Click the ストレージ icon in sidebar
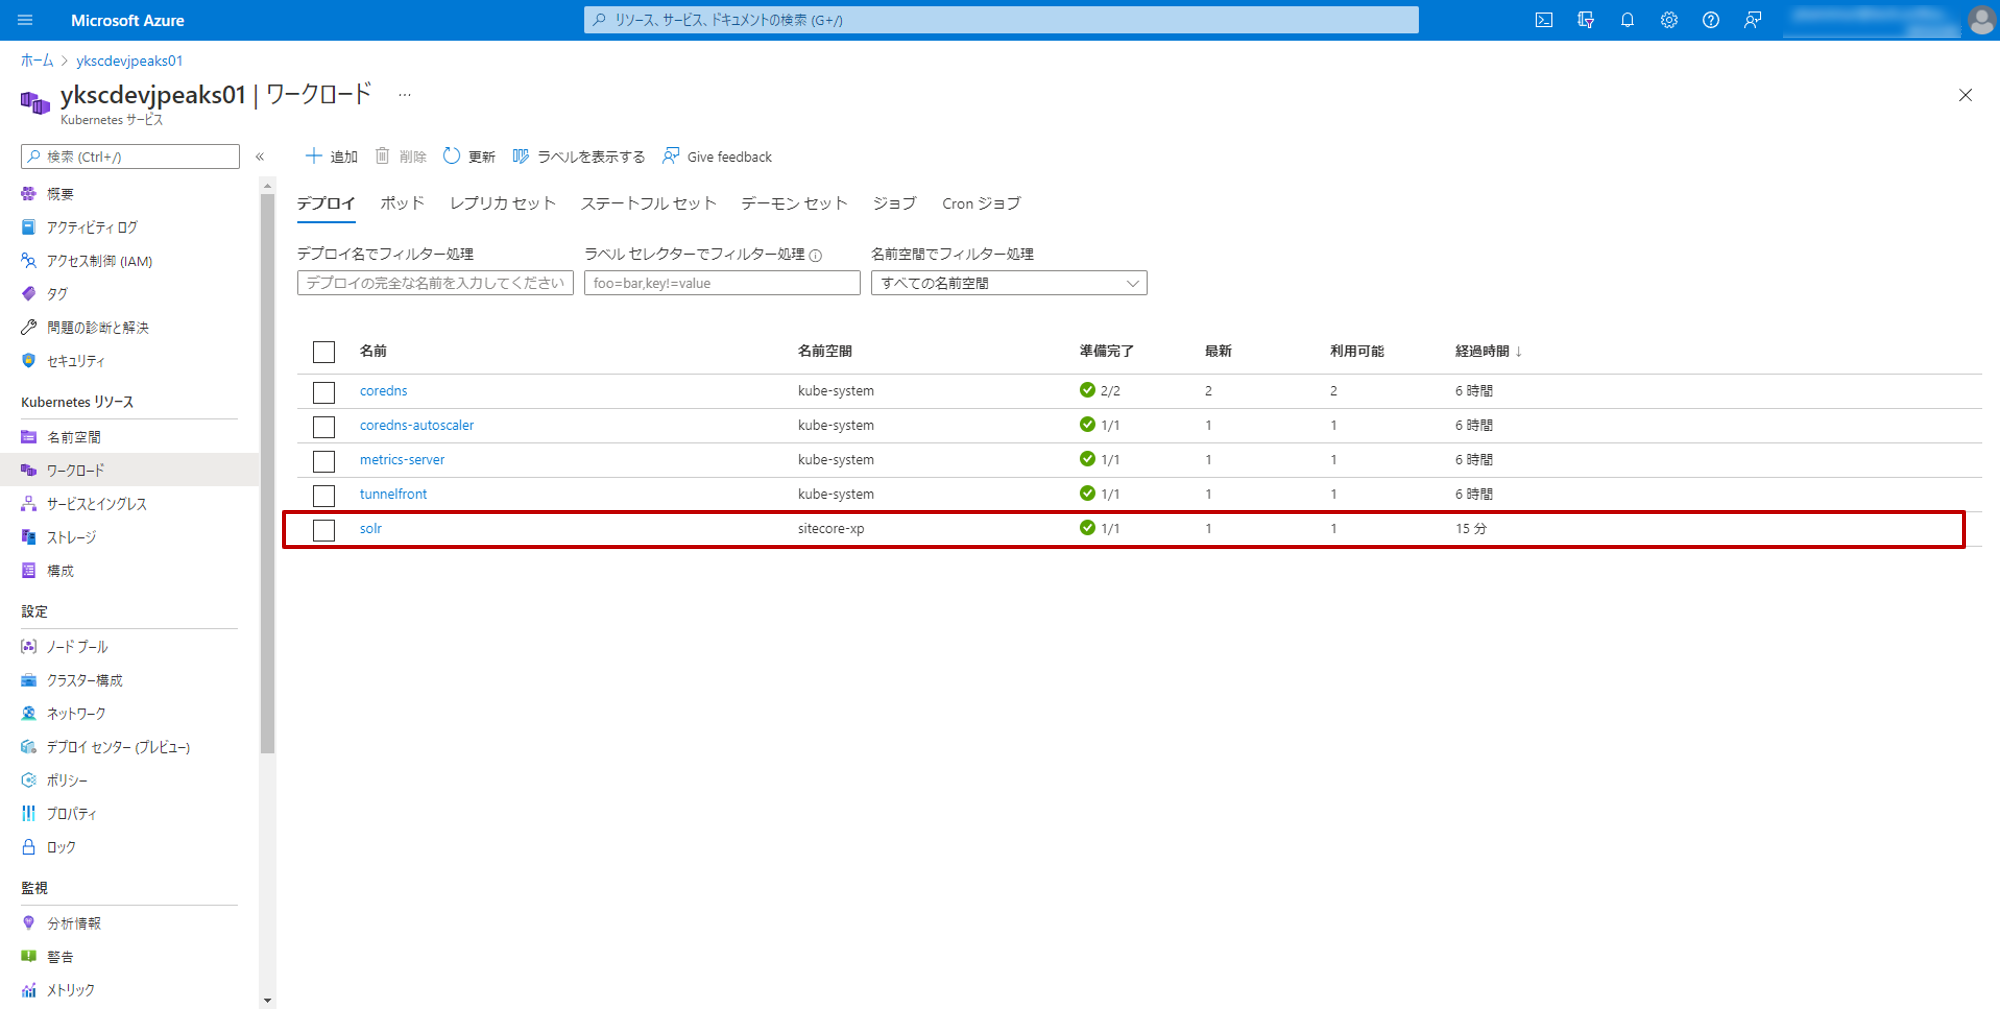The height and width of the screenshot is (1009, 2000). 29,537
